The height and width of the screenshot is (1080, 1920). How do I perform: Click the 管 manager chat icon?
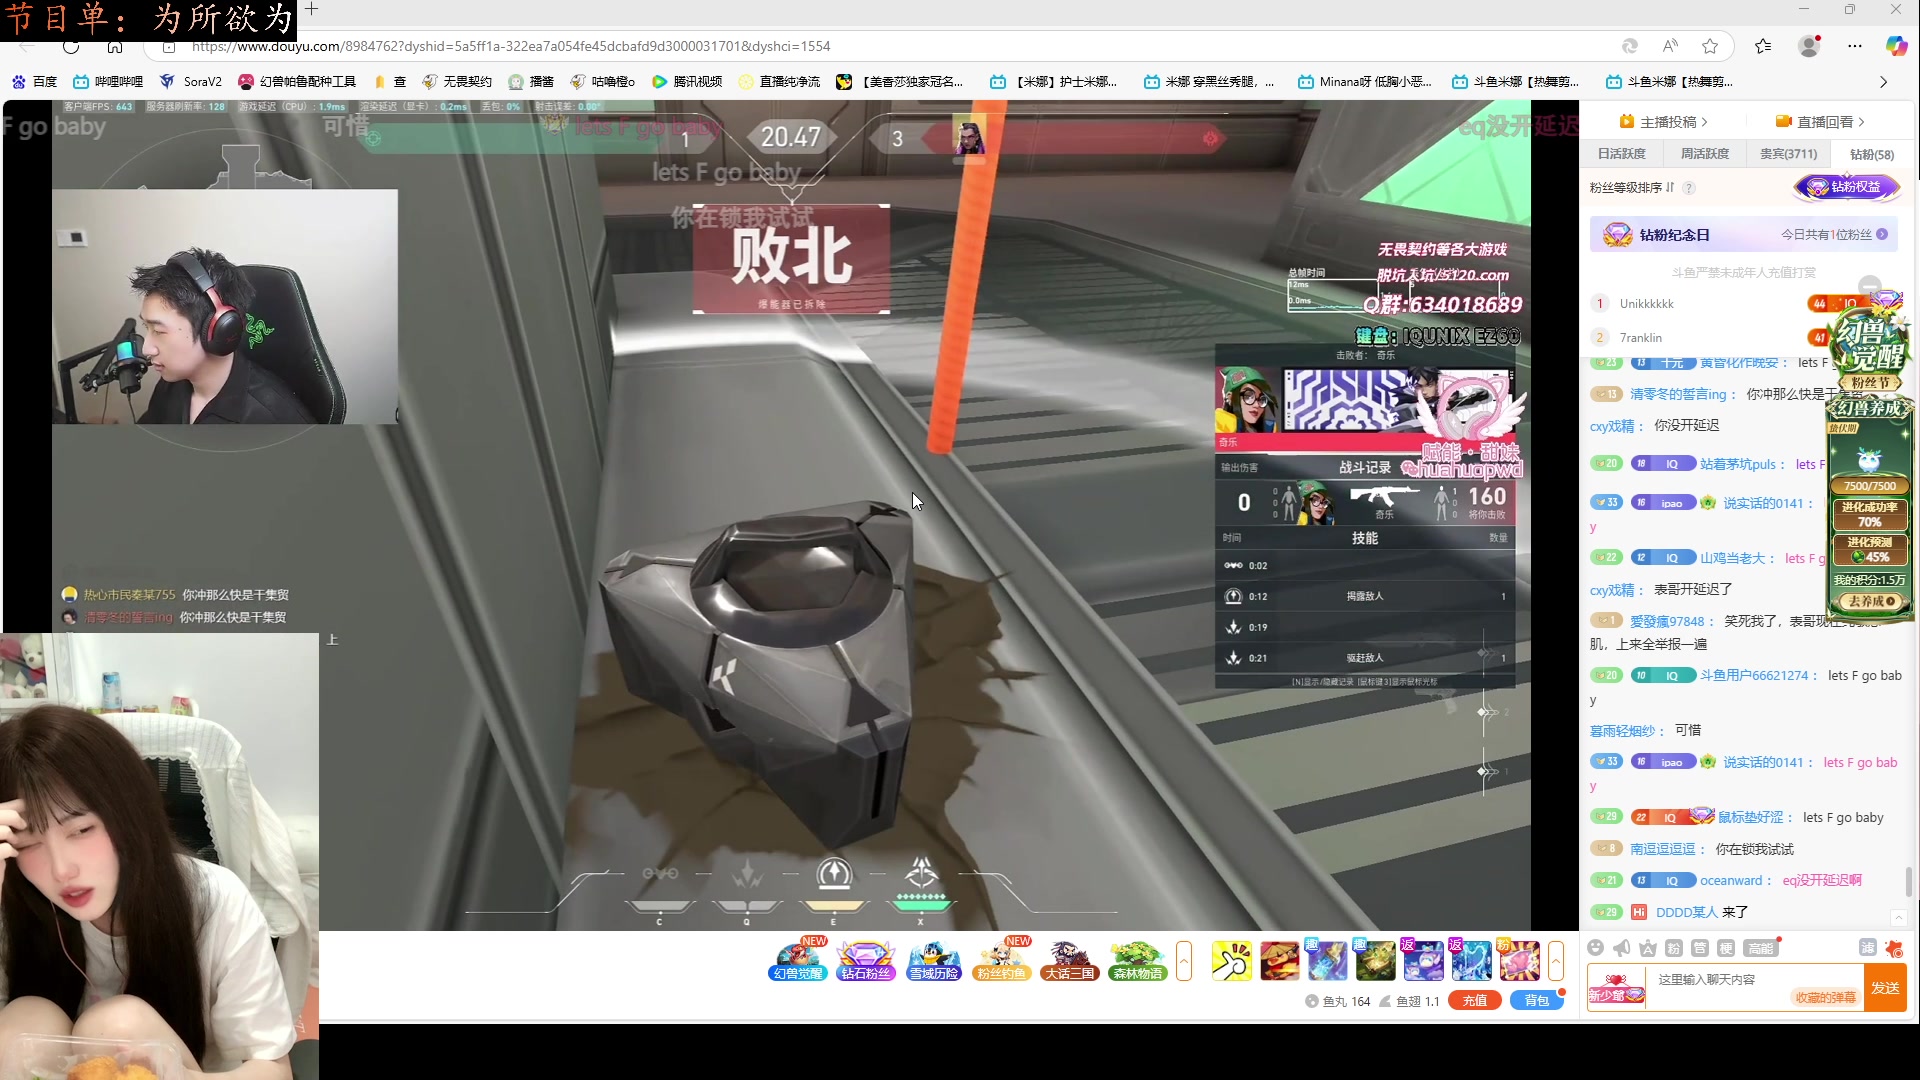1700,948
